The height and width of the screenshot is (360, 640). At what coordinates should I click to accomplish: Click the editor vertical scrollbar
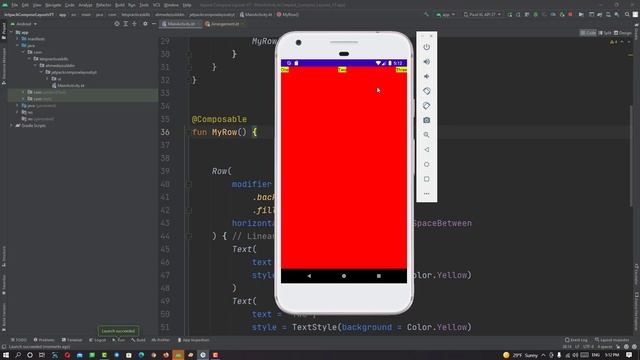point(631,155)
